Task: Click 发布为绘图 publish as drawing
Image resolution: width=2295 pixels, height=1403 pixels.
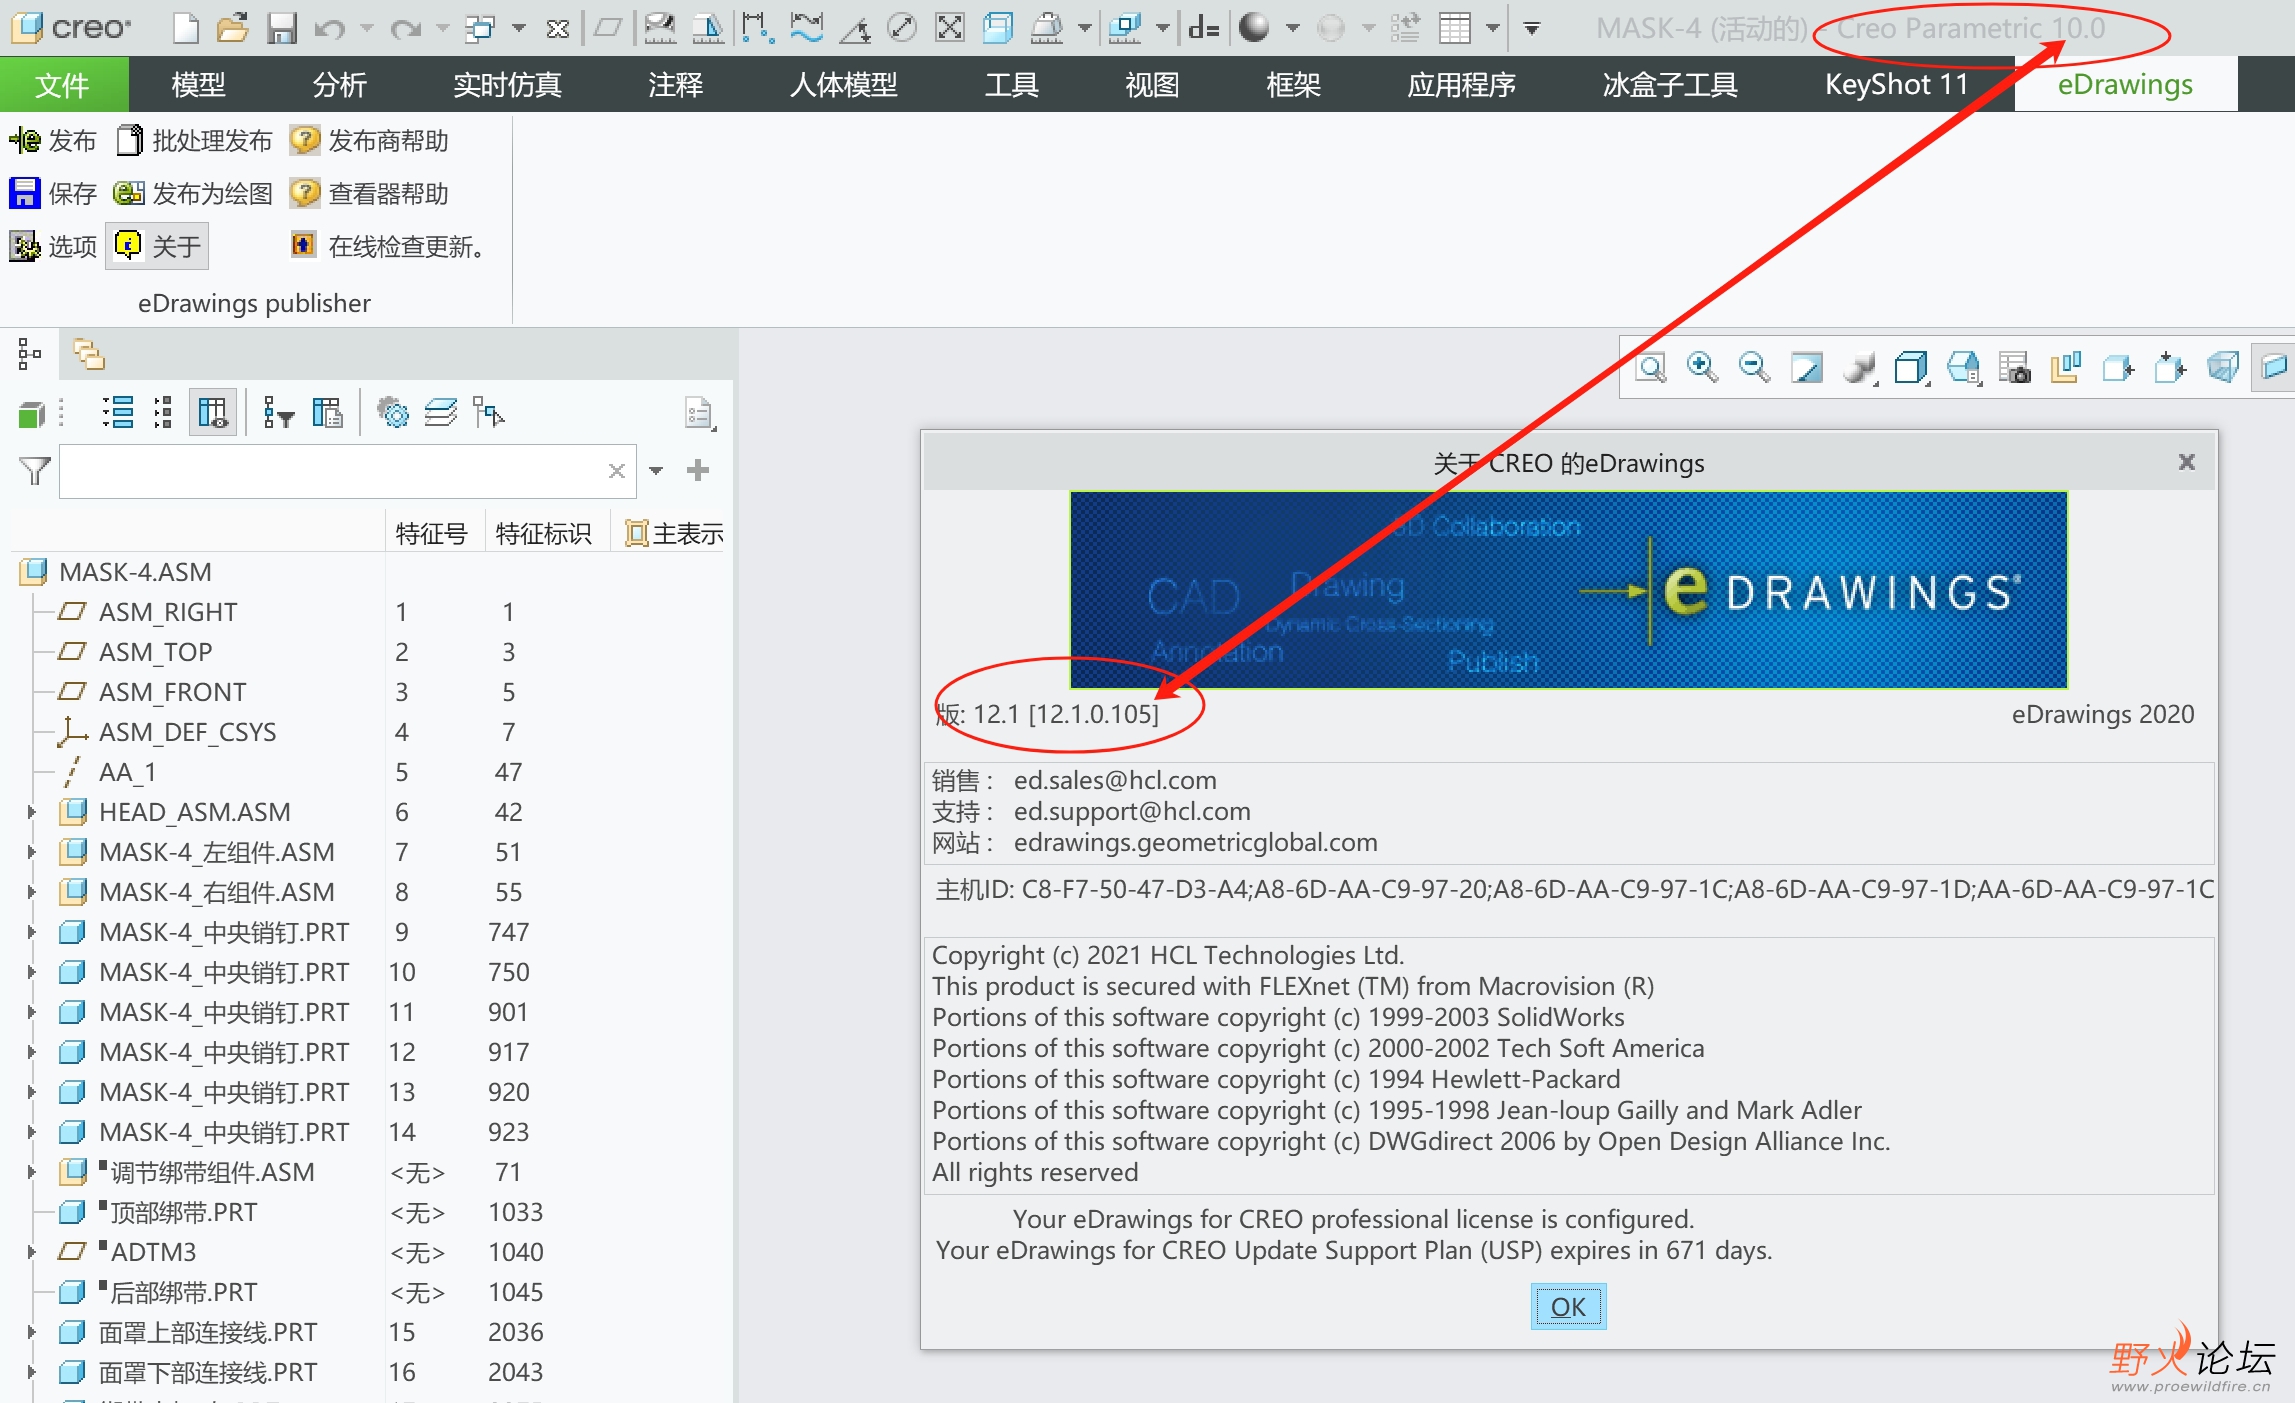Action: 192,193
